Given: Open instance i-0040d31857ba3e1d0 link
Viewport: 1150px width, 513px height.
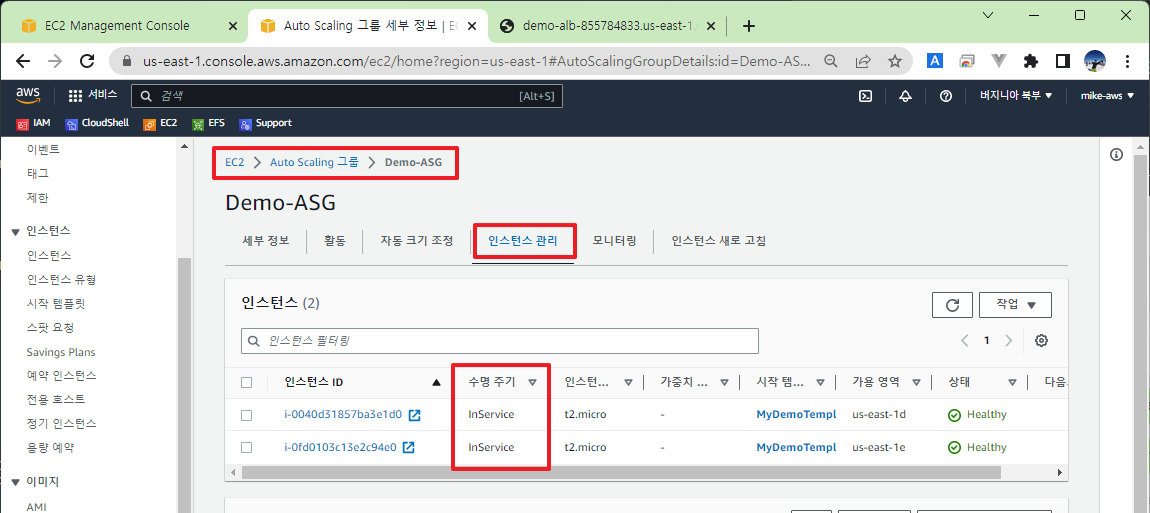Looking at the screenshot, I should click(343, 415).
